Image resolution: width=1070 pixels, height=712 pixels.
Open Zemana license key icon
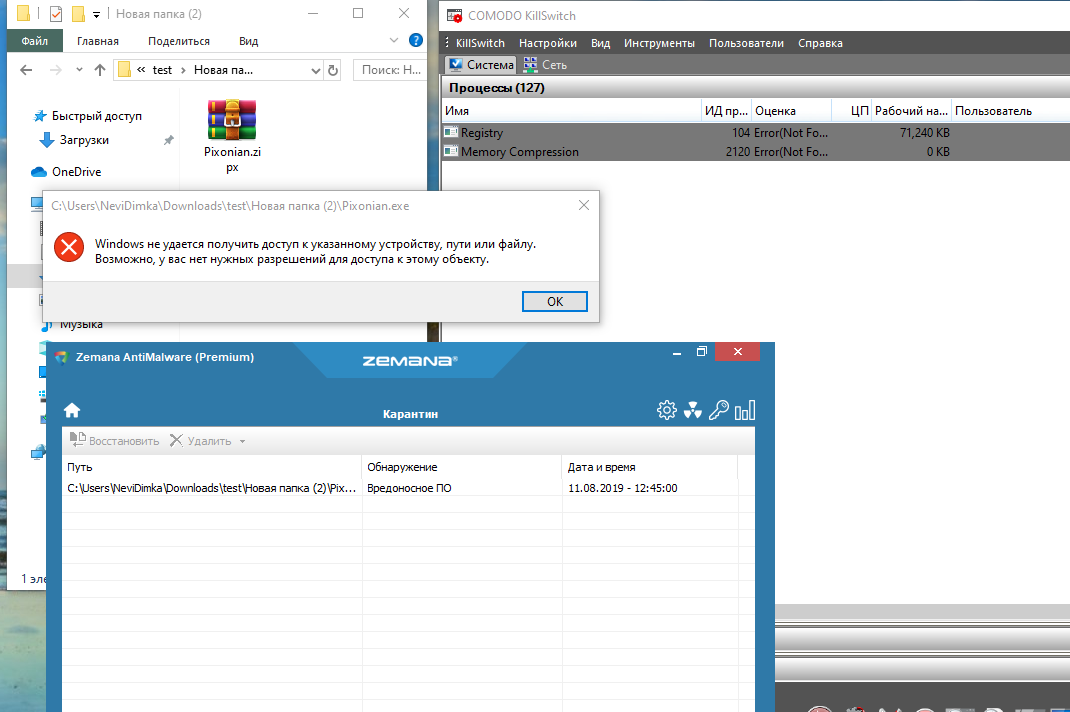(719, 410)
